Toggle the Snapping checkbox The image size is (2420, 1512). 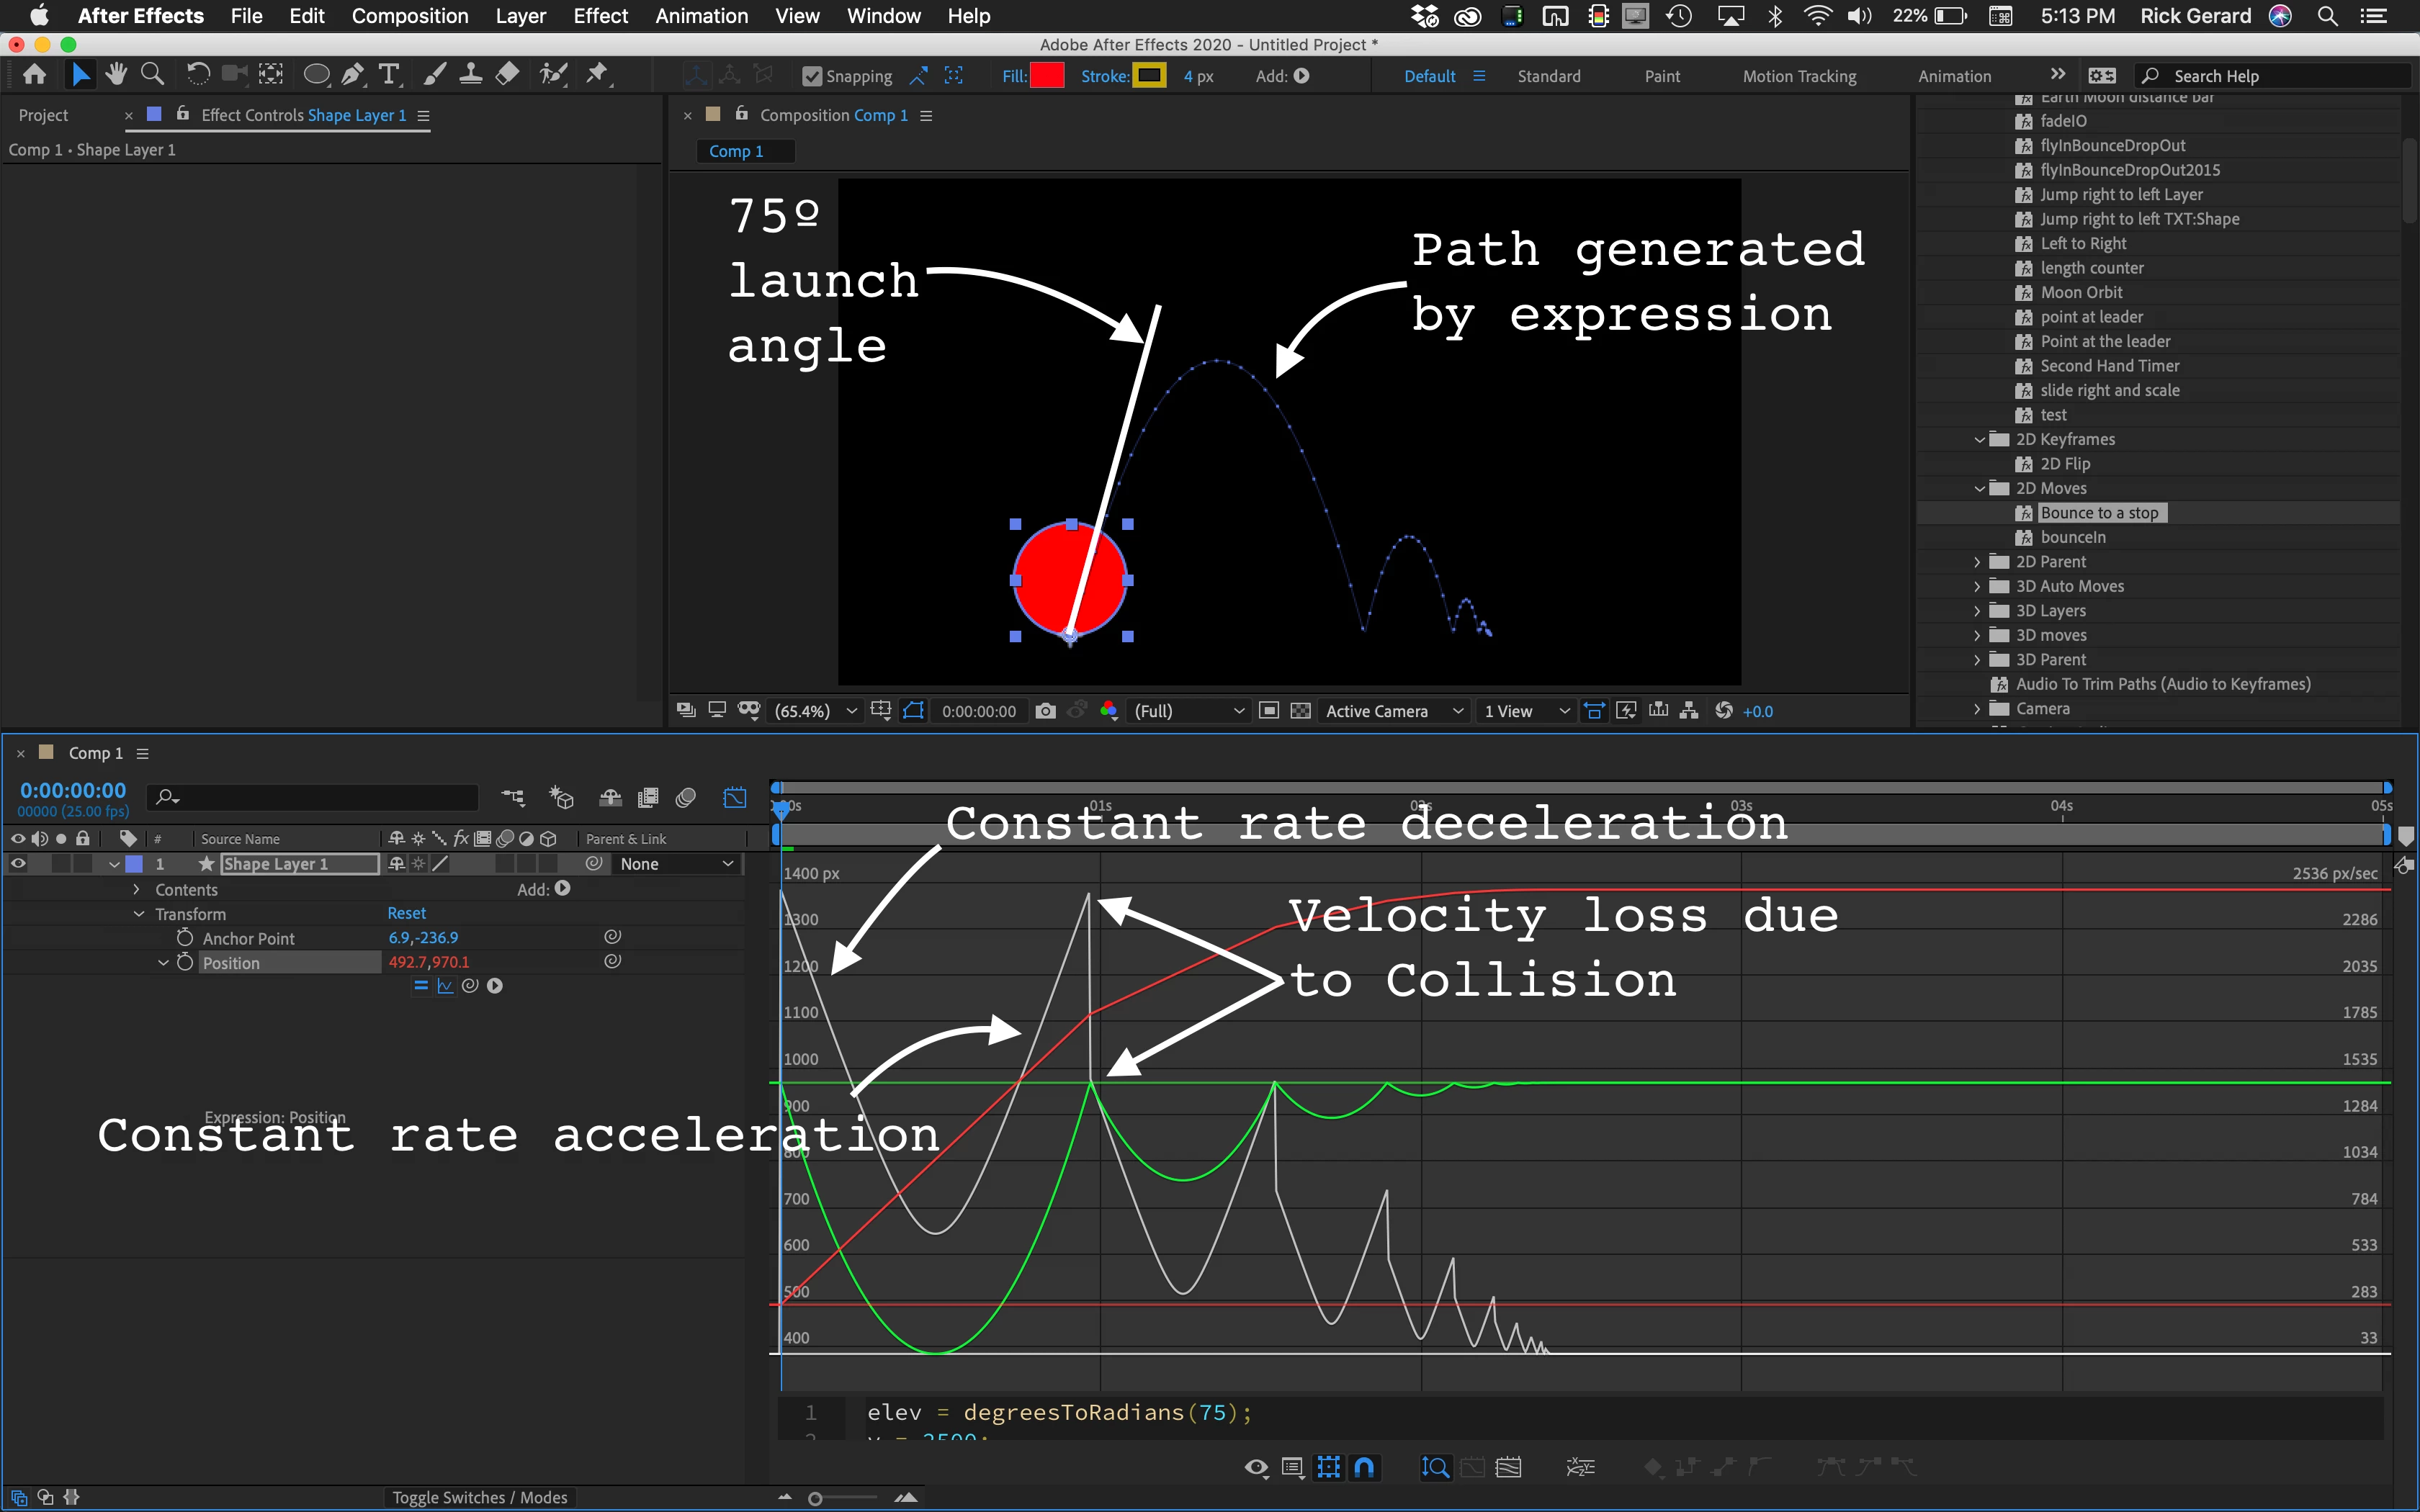[x=812, y=76]
